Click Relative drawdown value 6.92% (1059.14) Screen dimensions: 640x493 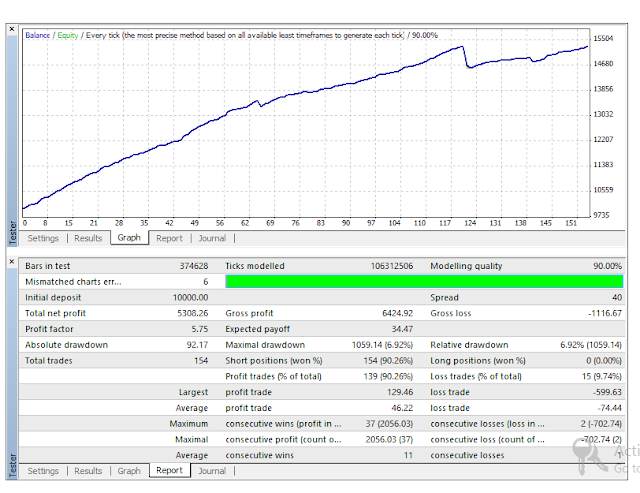pyautogui.click(x=591, y=345)
